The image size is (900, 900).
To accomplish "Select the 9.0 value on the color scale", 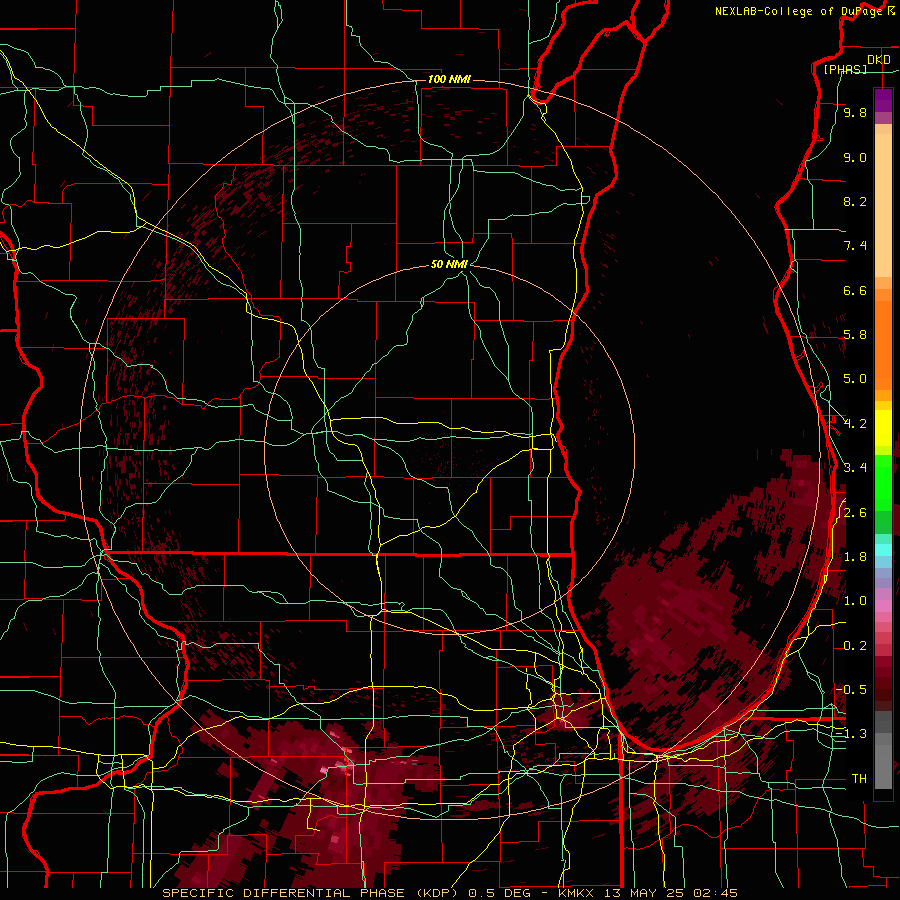I will [855, 157].
